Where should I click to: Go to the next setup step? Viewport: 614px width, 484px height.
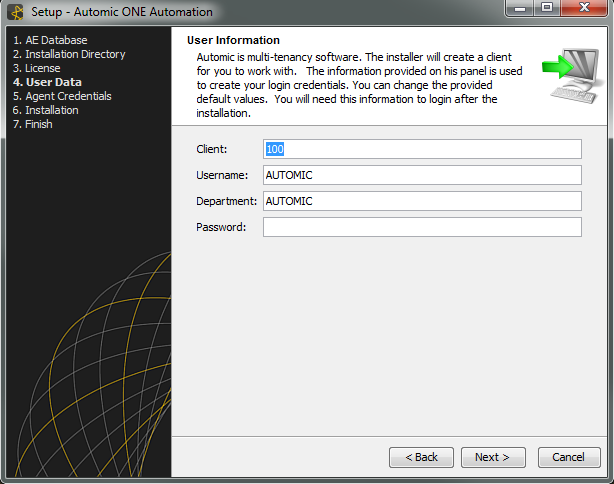pos(493,457)
